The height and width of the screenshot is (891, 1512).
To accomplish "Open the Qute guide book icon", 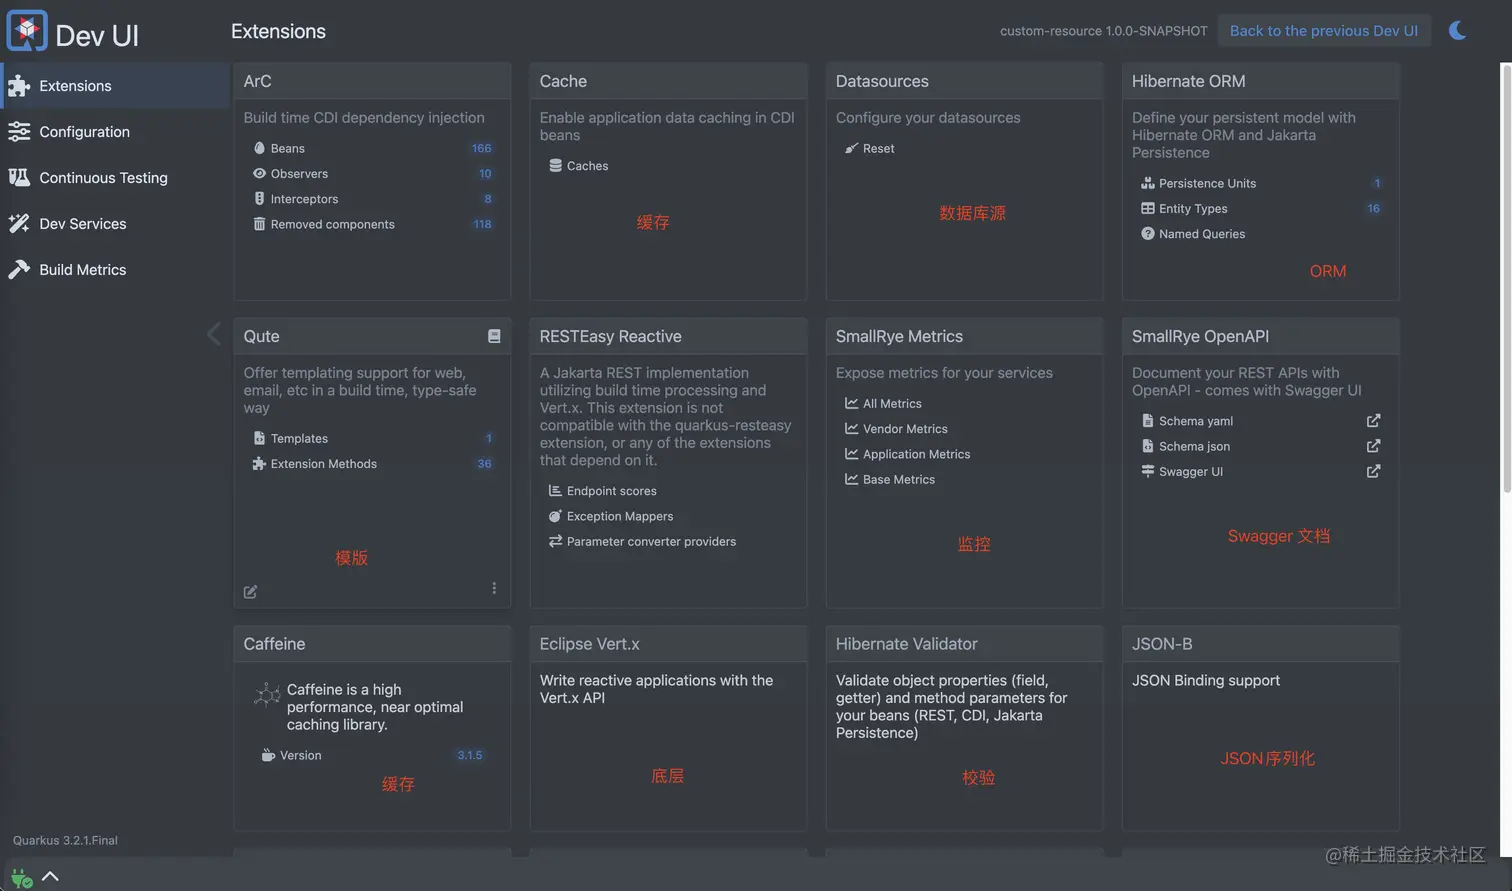I will [x=494, y=336].
